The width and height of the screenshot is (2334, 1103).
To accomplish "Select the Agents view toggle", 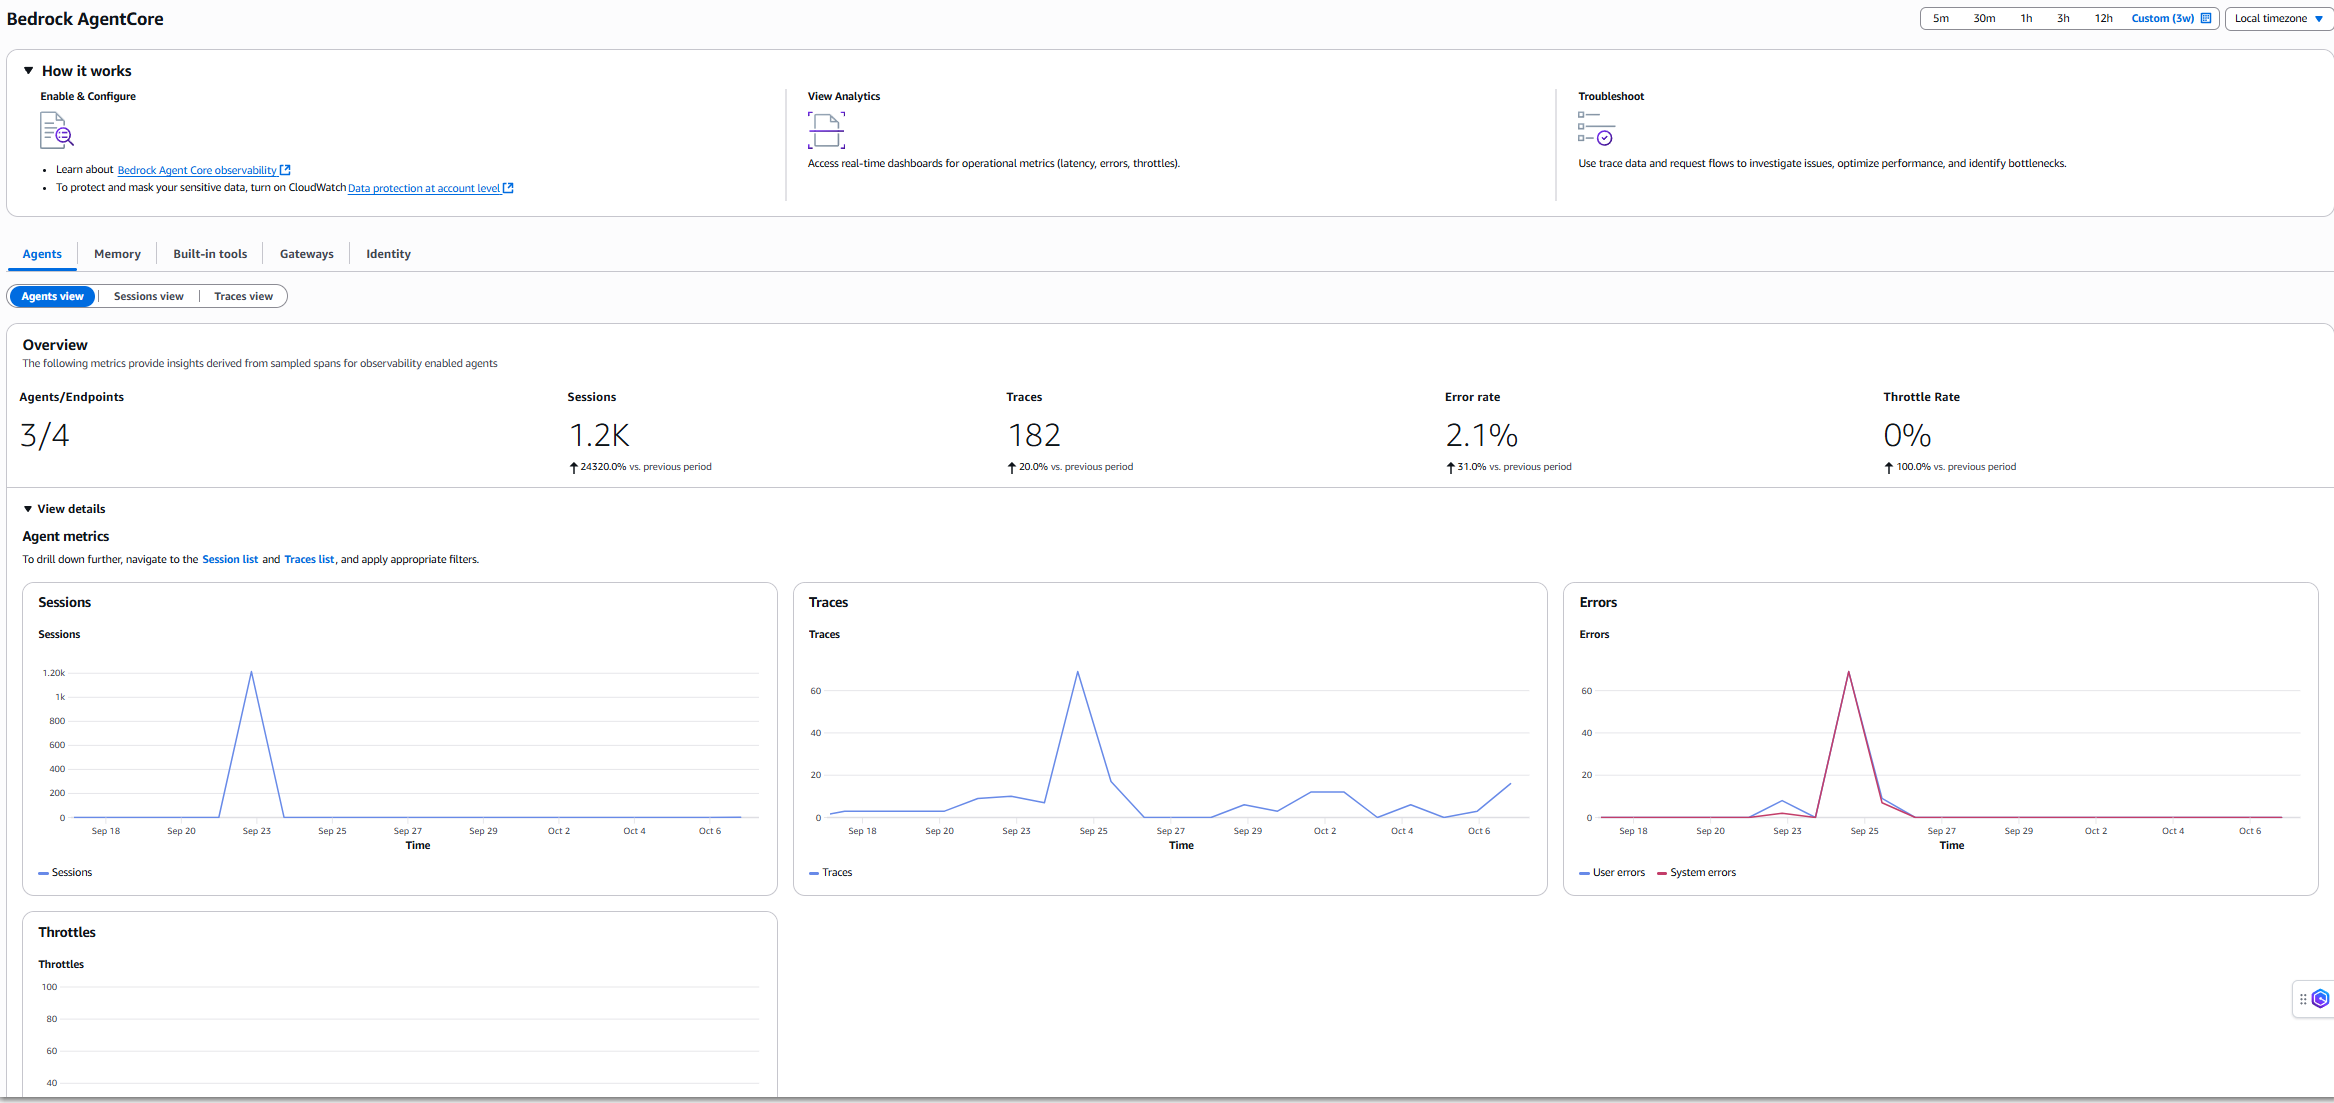I will tap(52, 296).
